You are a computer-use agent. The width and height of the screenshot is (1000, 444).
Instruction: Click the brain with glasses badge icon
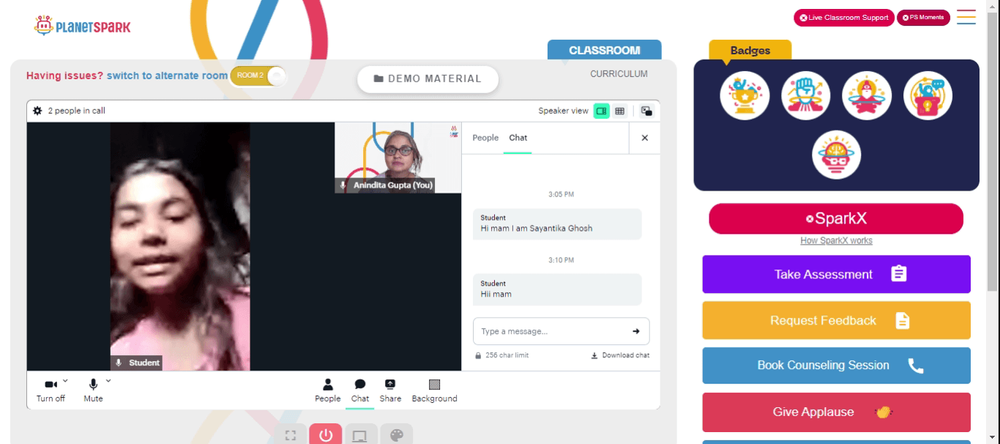point(836,155)
